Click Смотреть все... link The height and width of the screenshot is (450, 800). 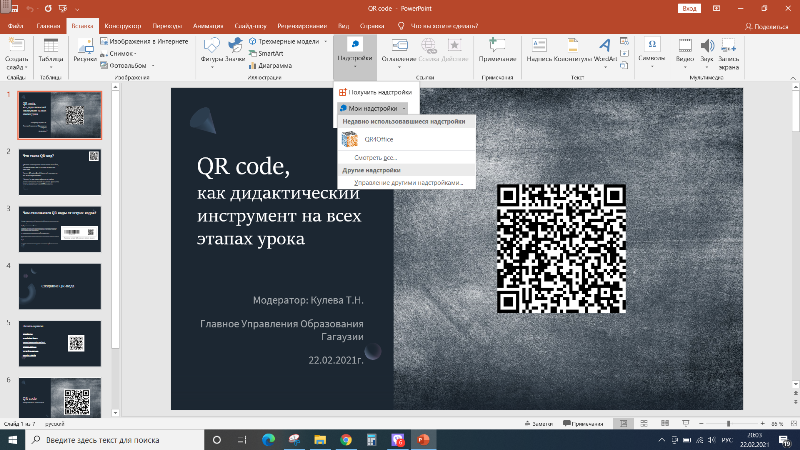coord(376,158)
